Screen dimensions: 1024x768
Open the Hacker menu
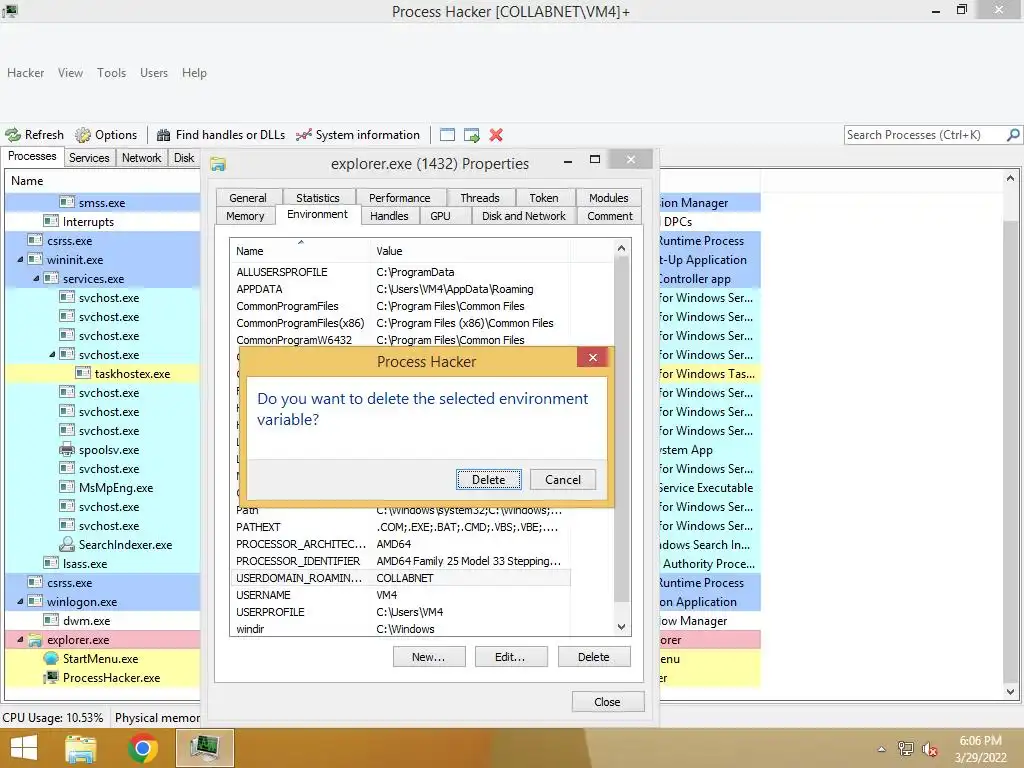pyautogui.click(x=25, y=73)
